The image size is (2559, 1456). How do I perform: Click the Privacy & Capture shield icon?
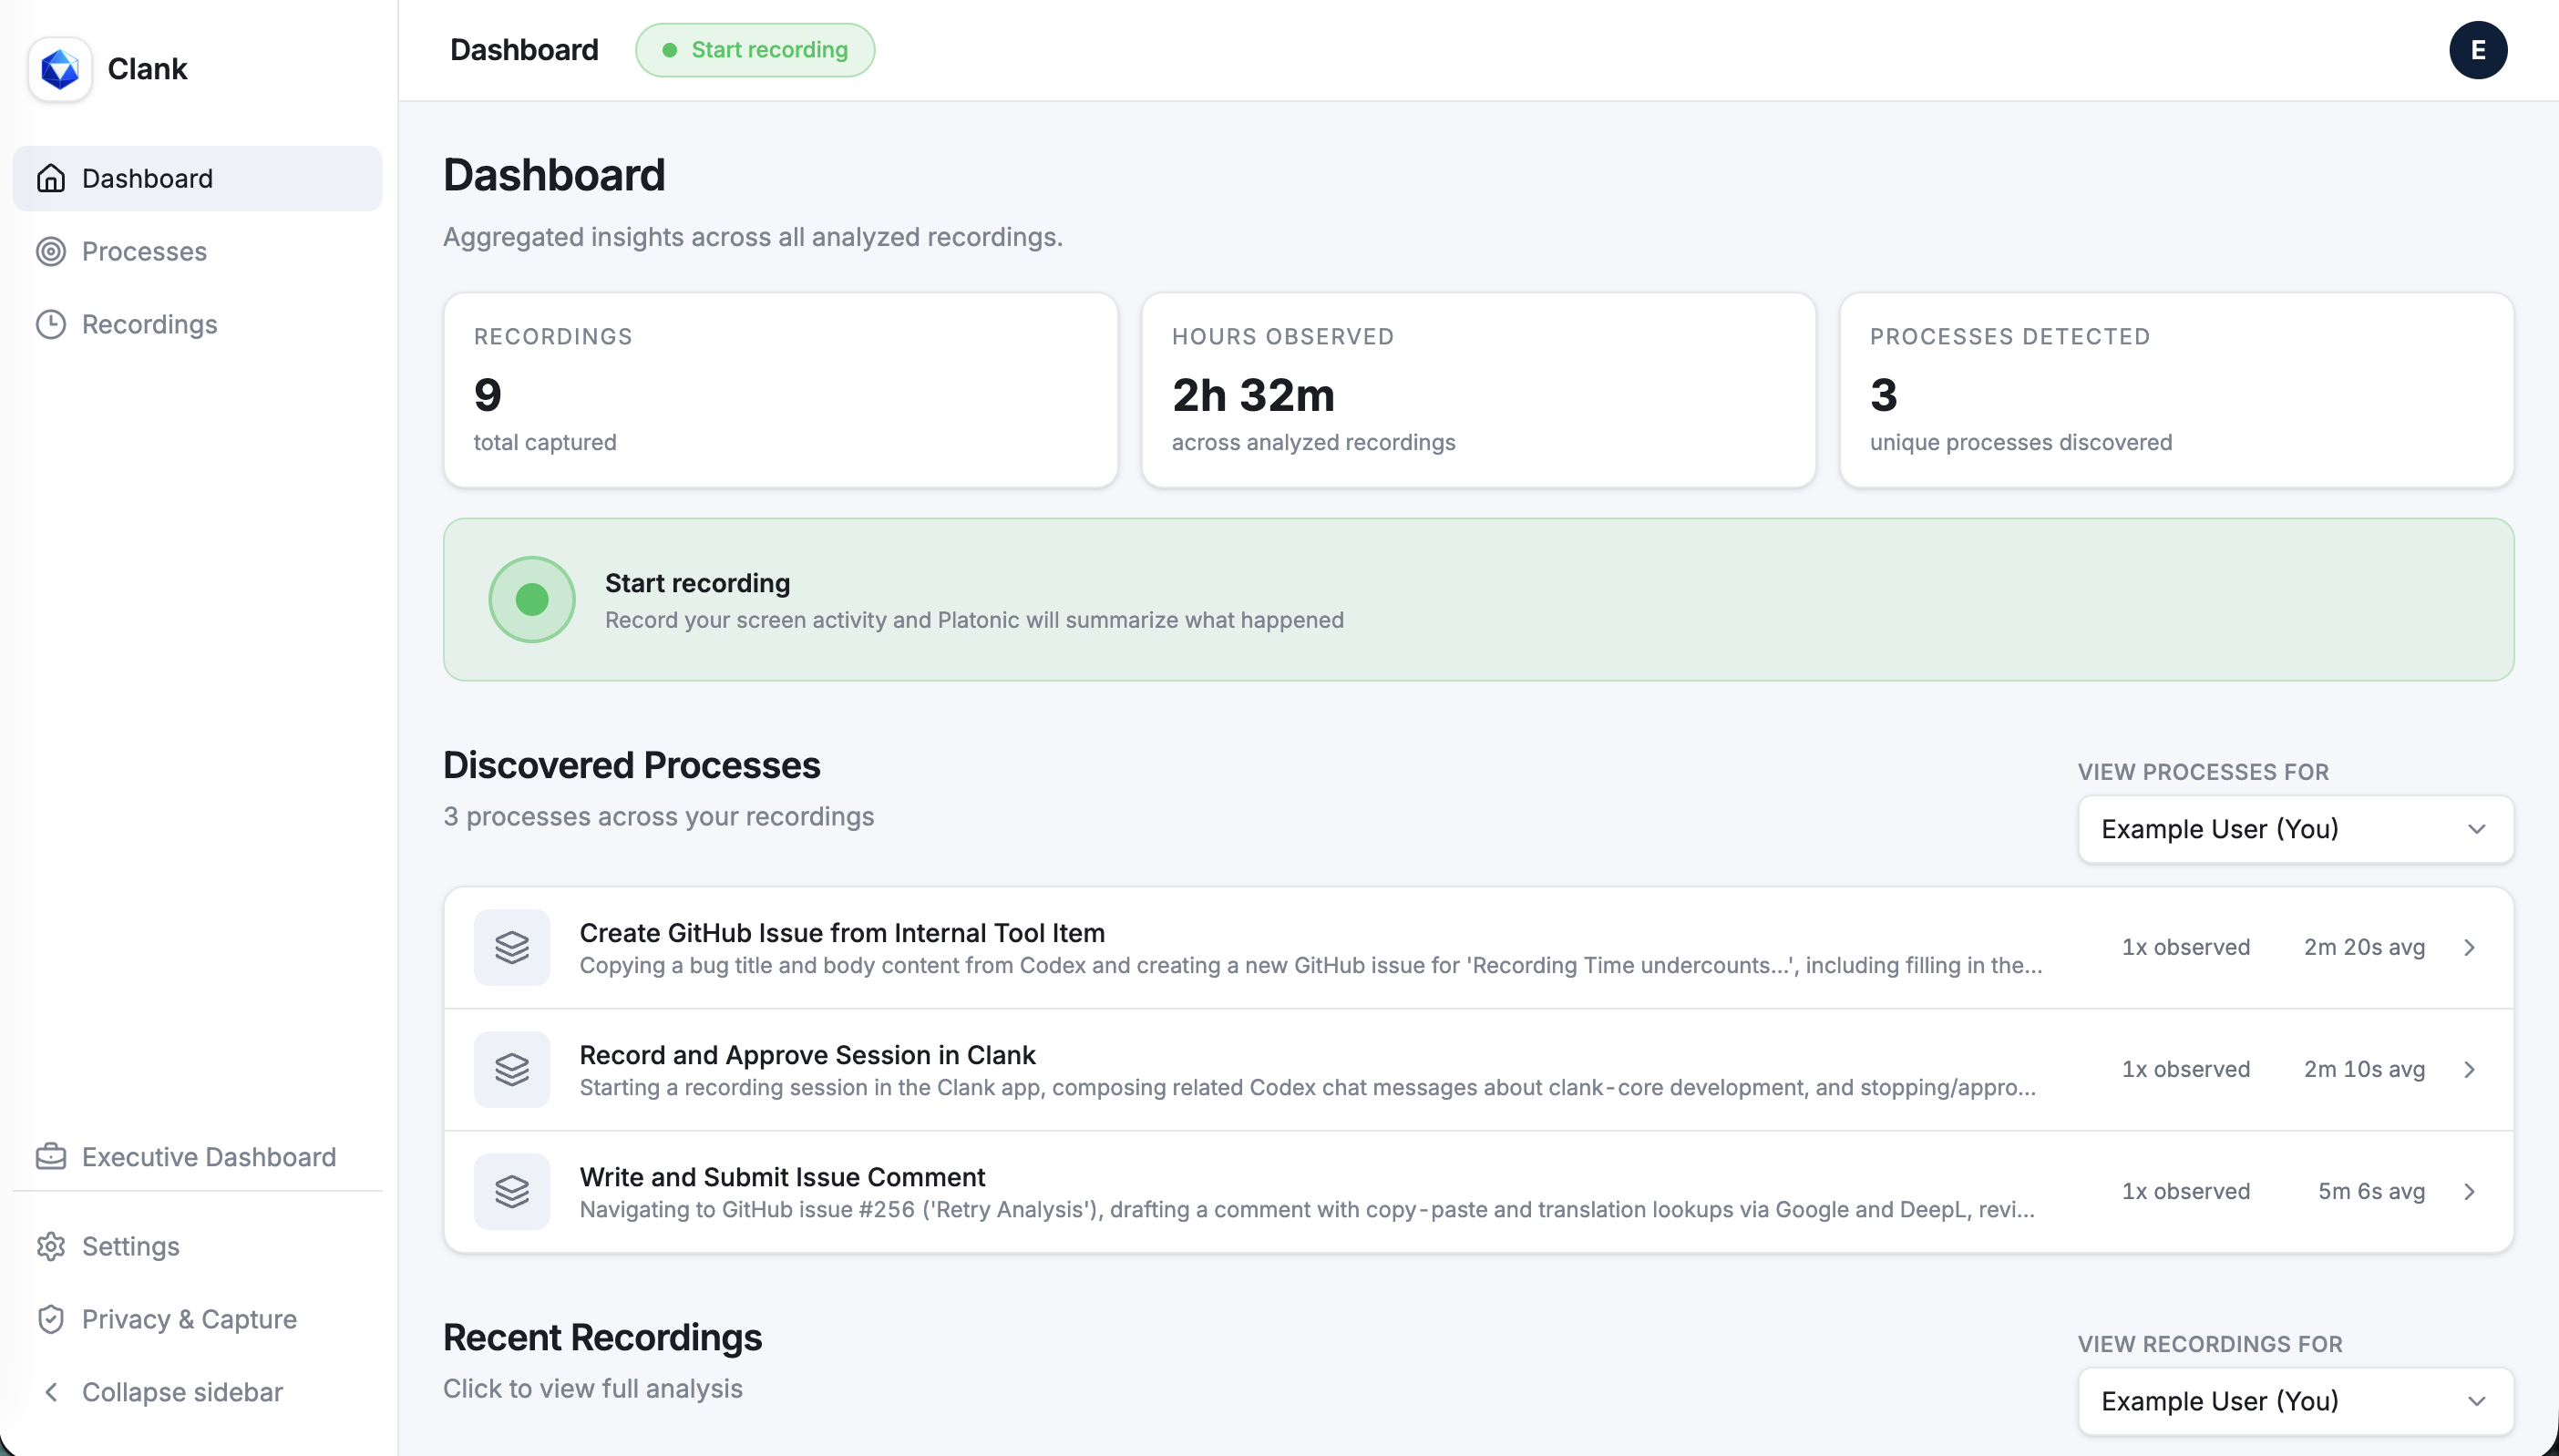tap(51, 1319)
